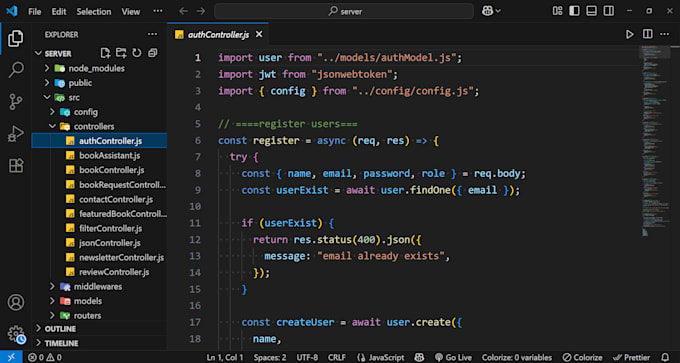Click Go Live in status bar

(x=453, y=357)
